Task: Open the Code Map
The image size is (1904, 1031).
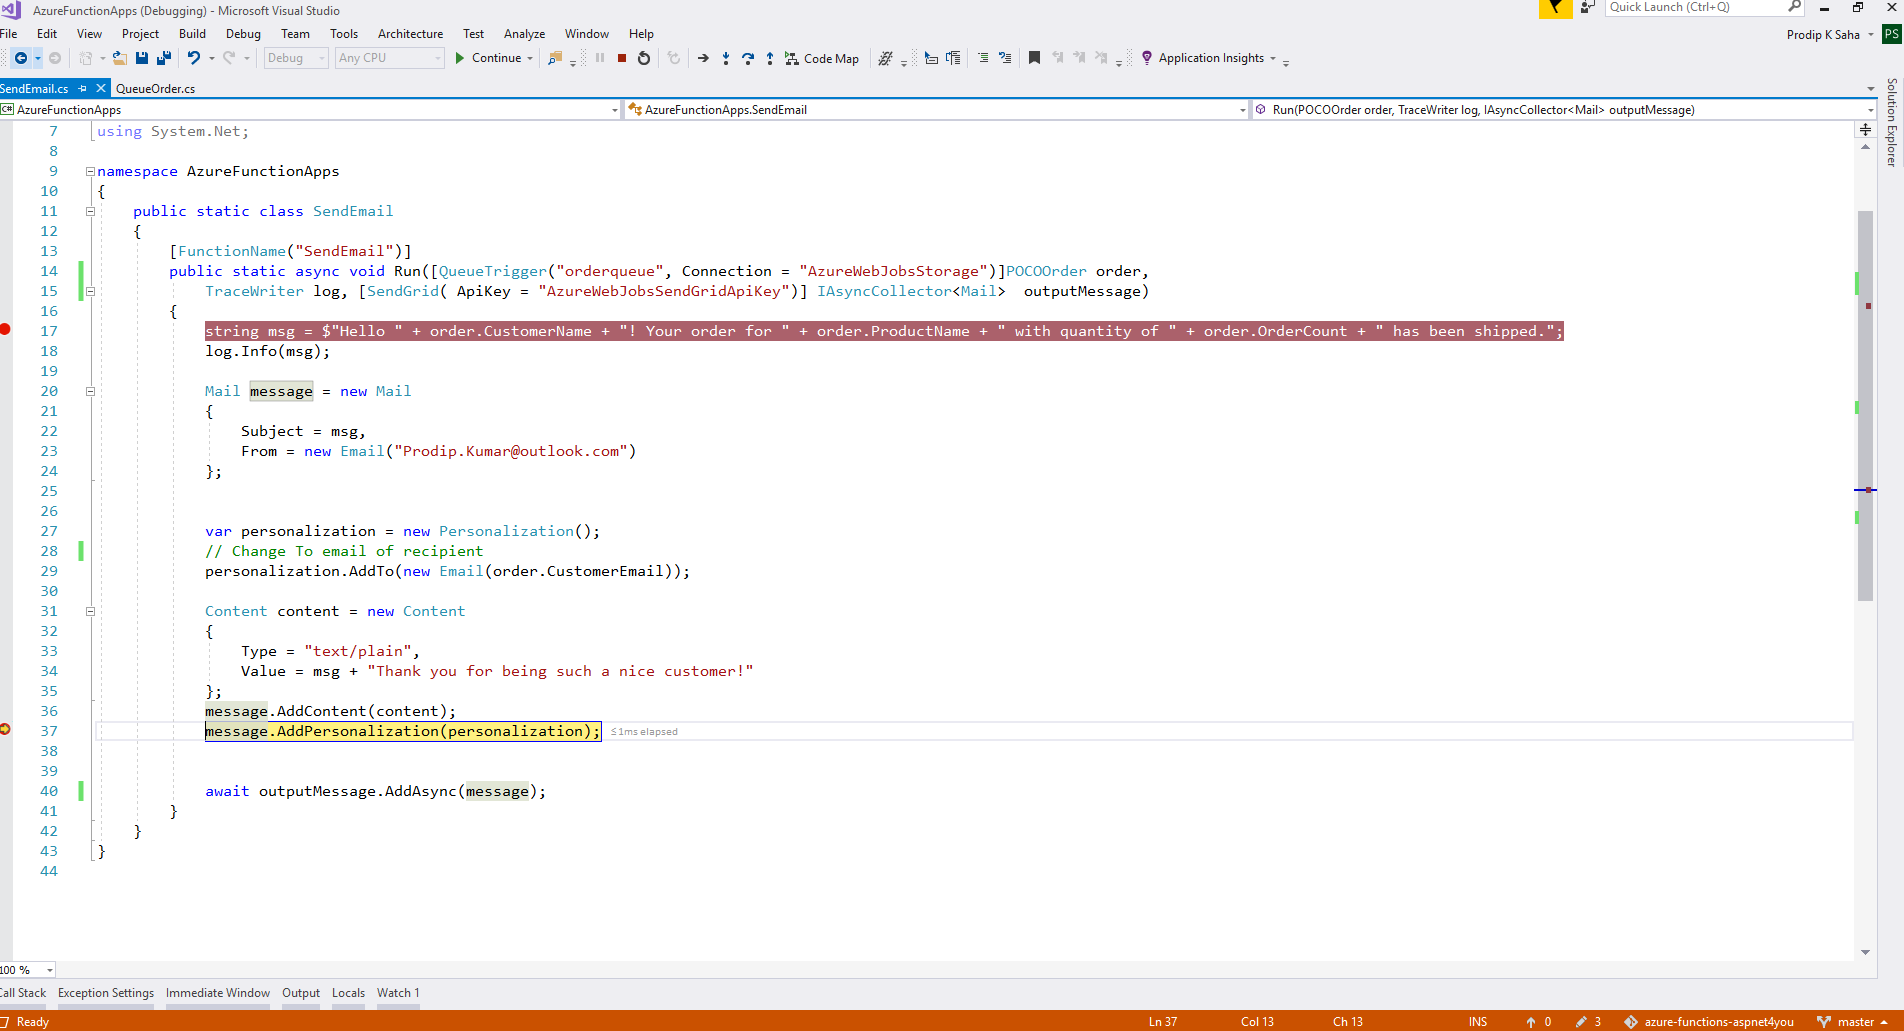Action: coord(822,58)
